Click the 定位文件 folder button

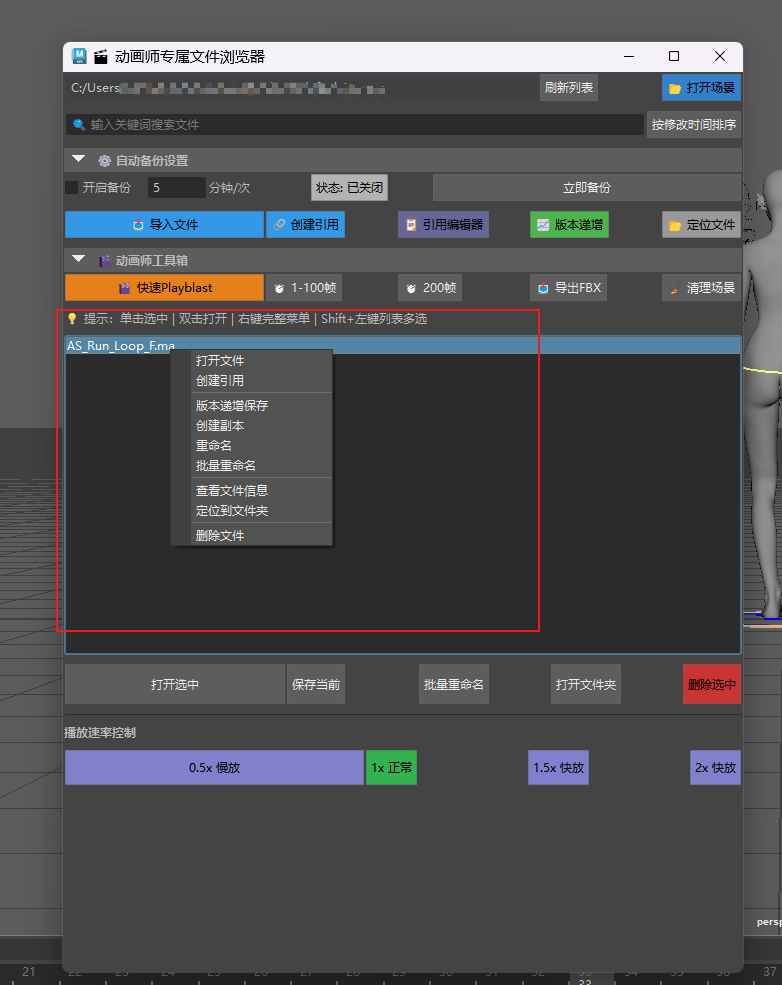(701, 225)
